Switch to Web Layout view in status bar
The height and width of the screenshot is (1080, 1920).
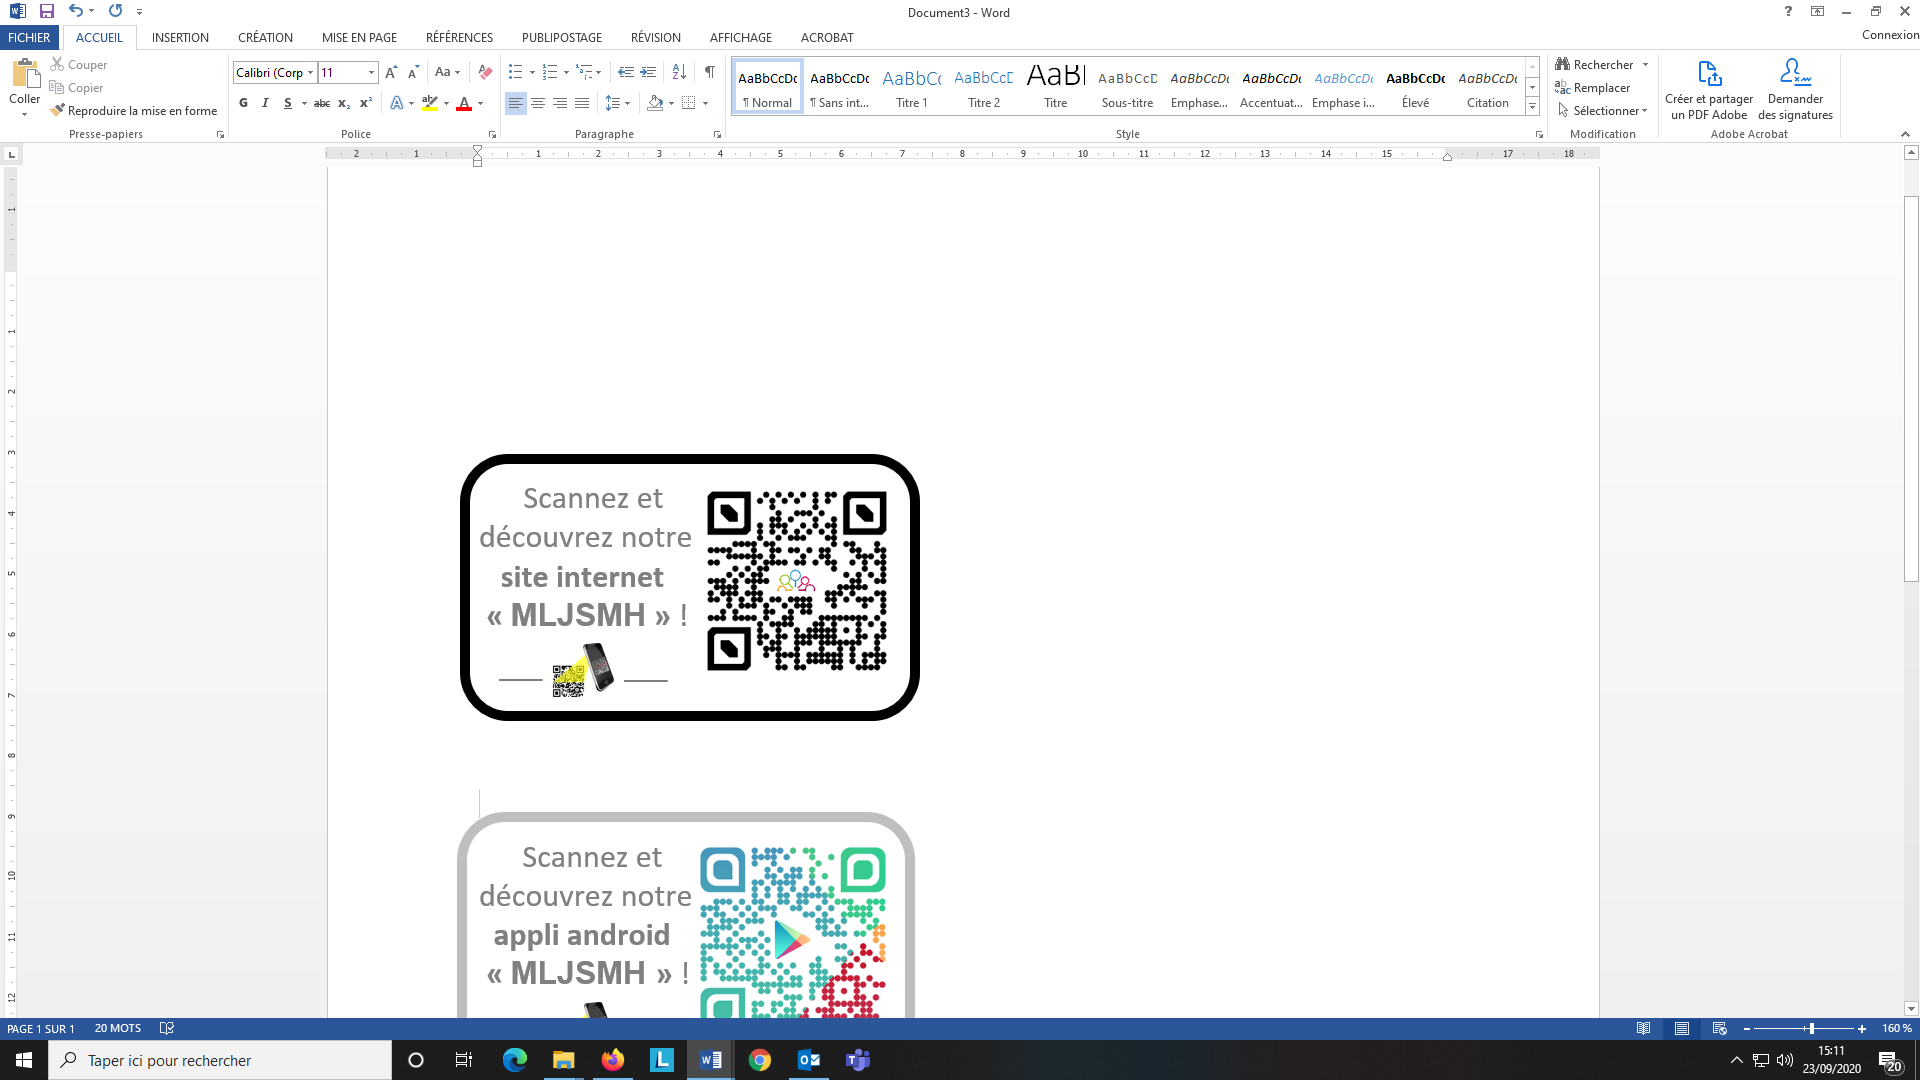pos(1720,1028)
